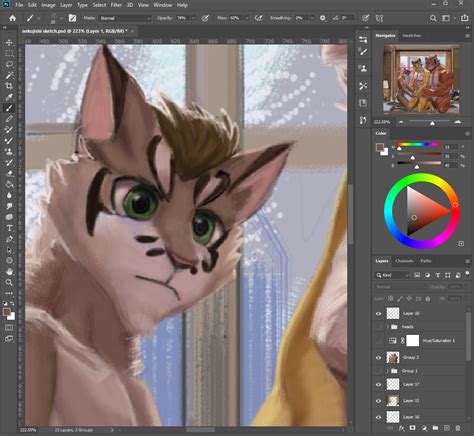This screenshot has width=474, height=436.
Task: Expand the Group 1 folder
Action: 387,371
